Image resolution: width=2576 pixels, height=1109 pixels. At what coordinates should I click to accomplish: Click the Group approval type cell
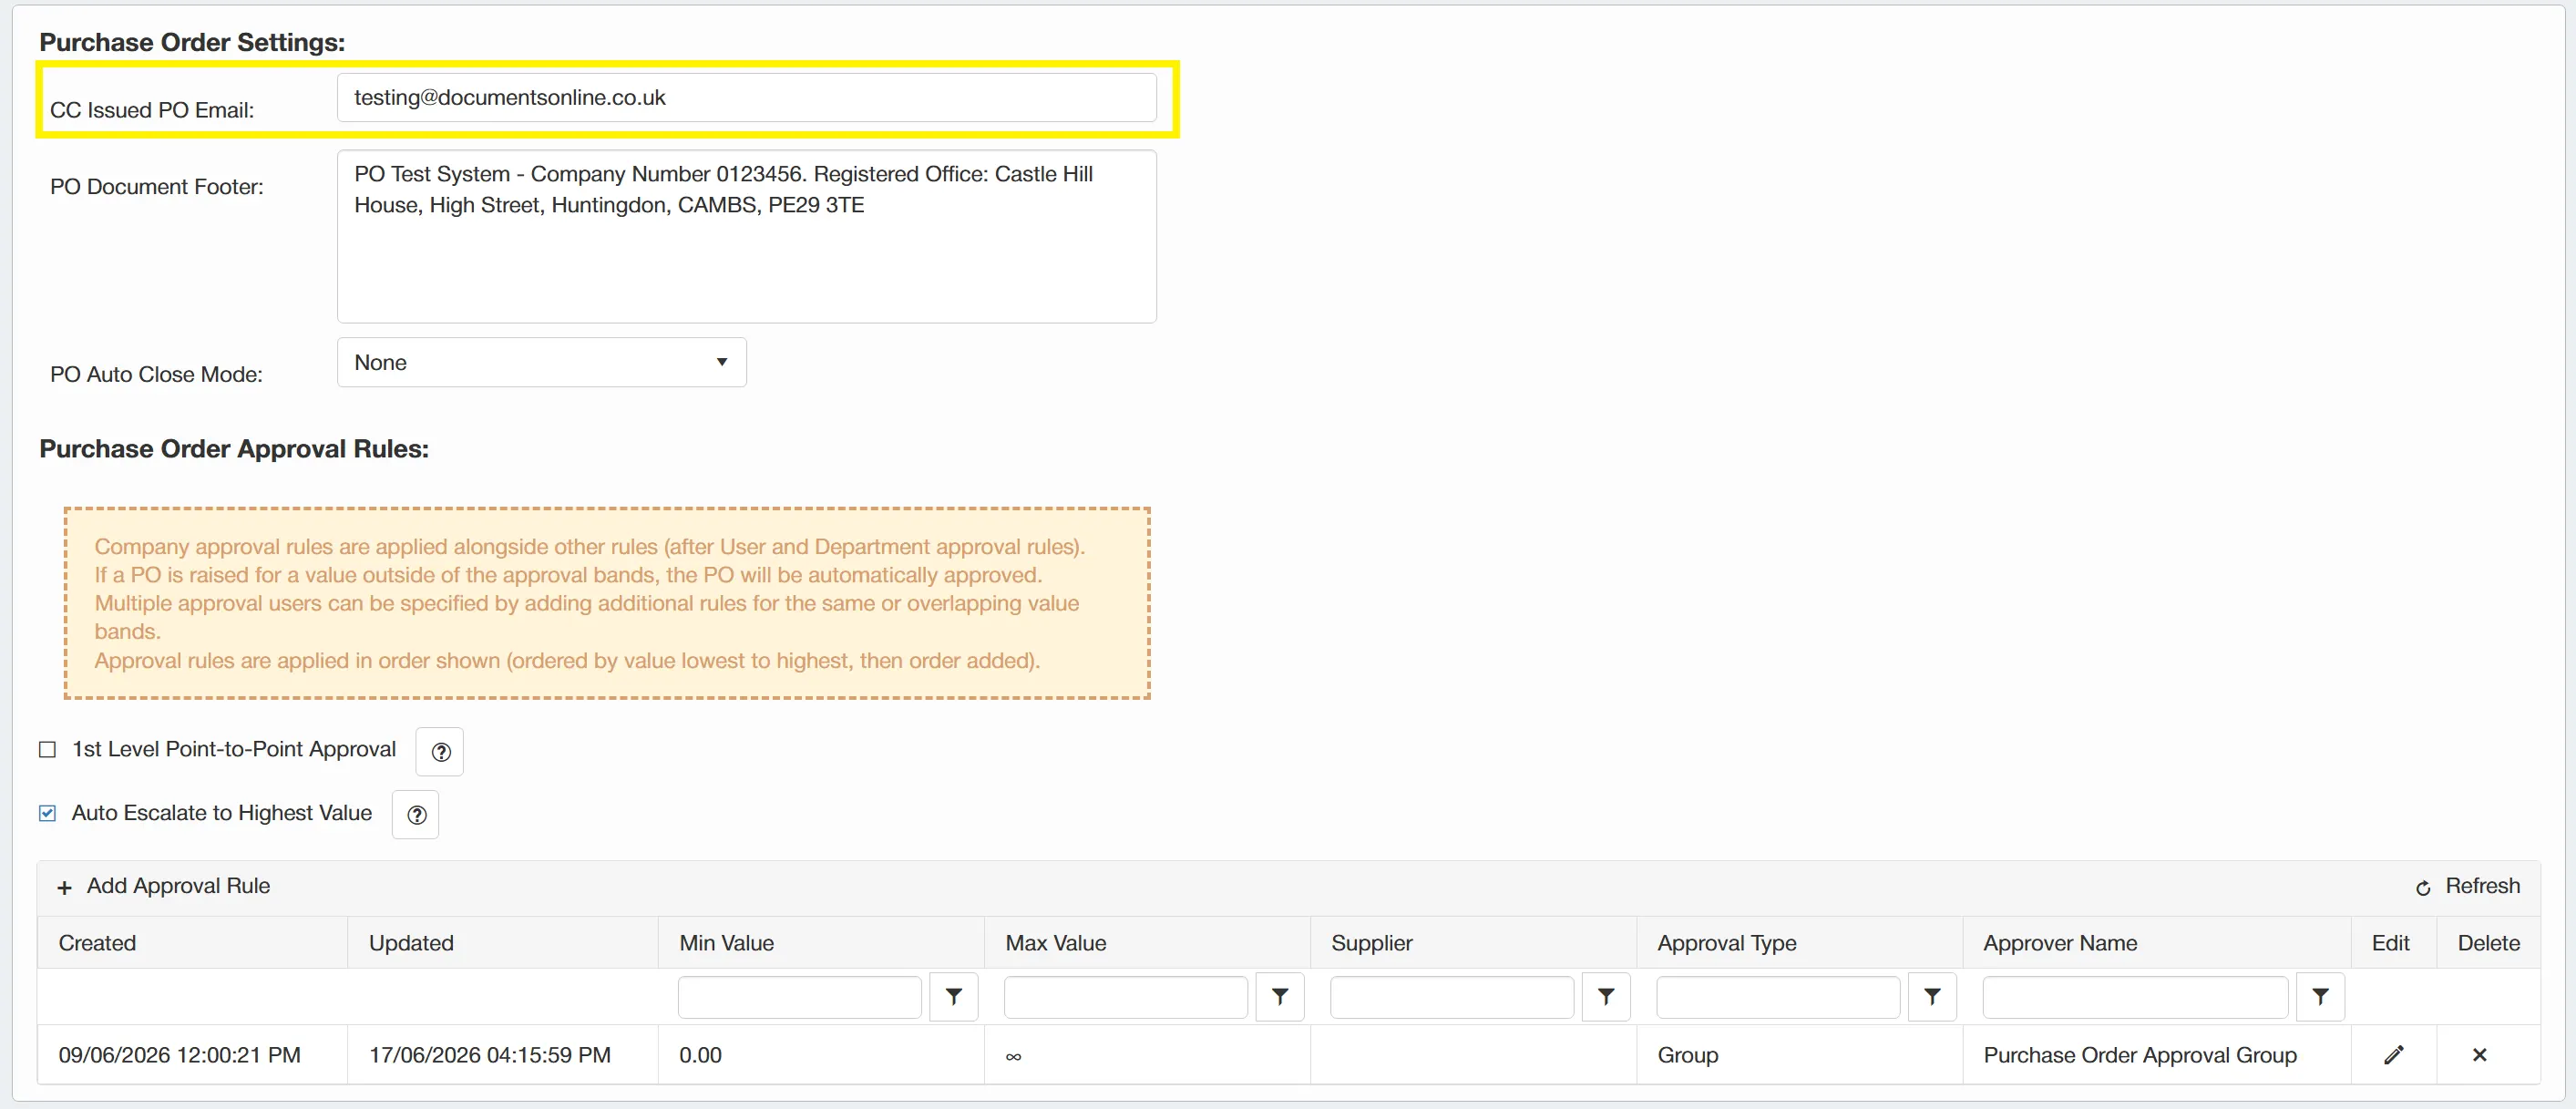point(1799,1055)
